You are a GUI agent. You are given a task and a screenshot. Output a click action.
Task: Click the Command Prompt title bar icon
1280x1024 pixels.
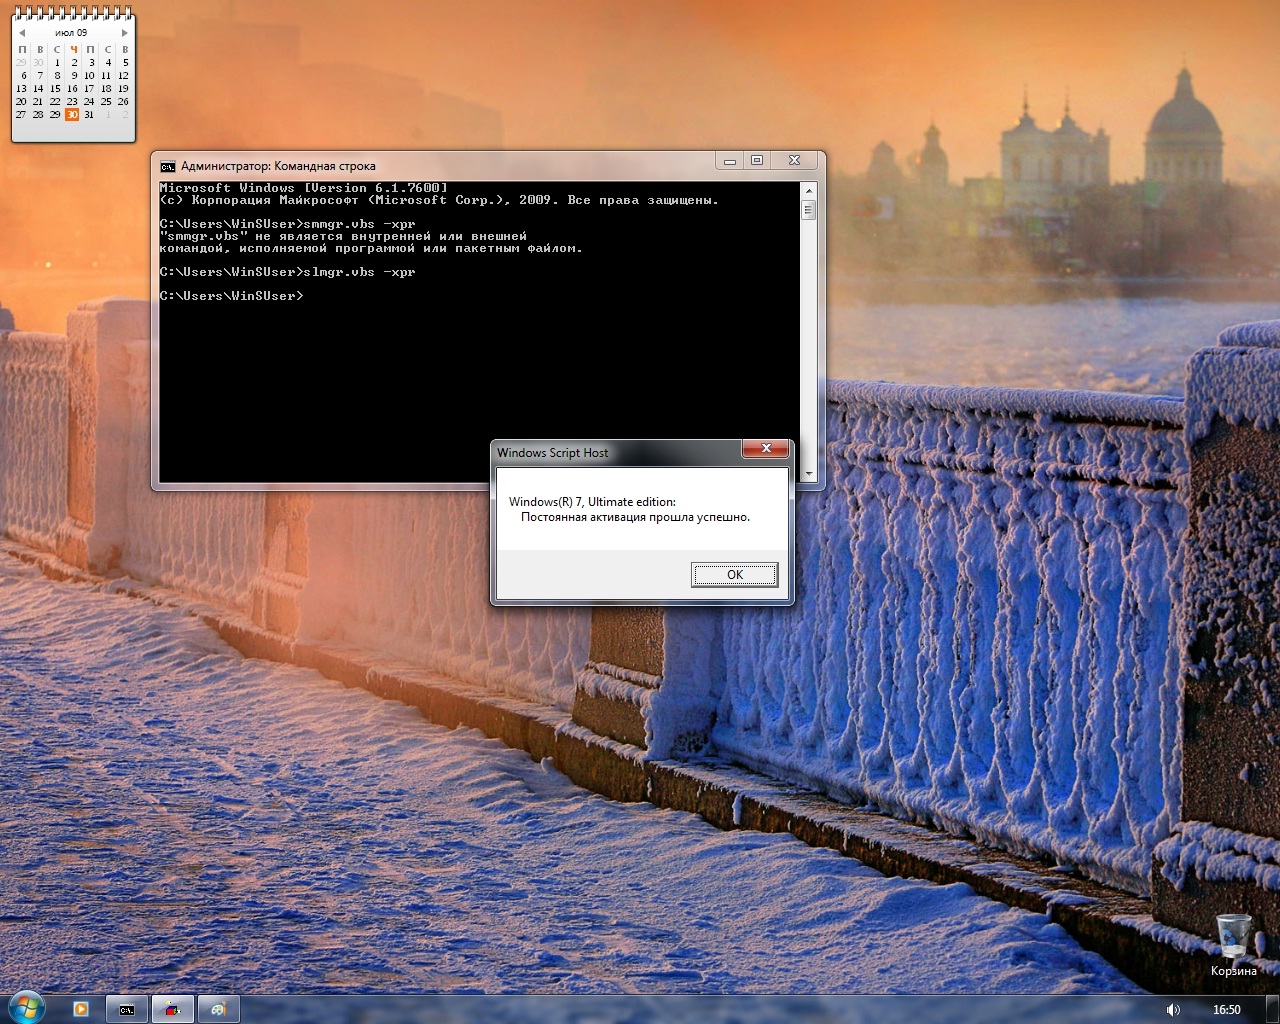coord(168,166)
